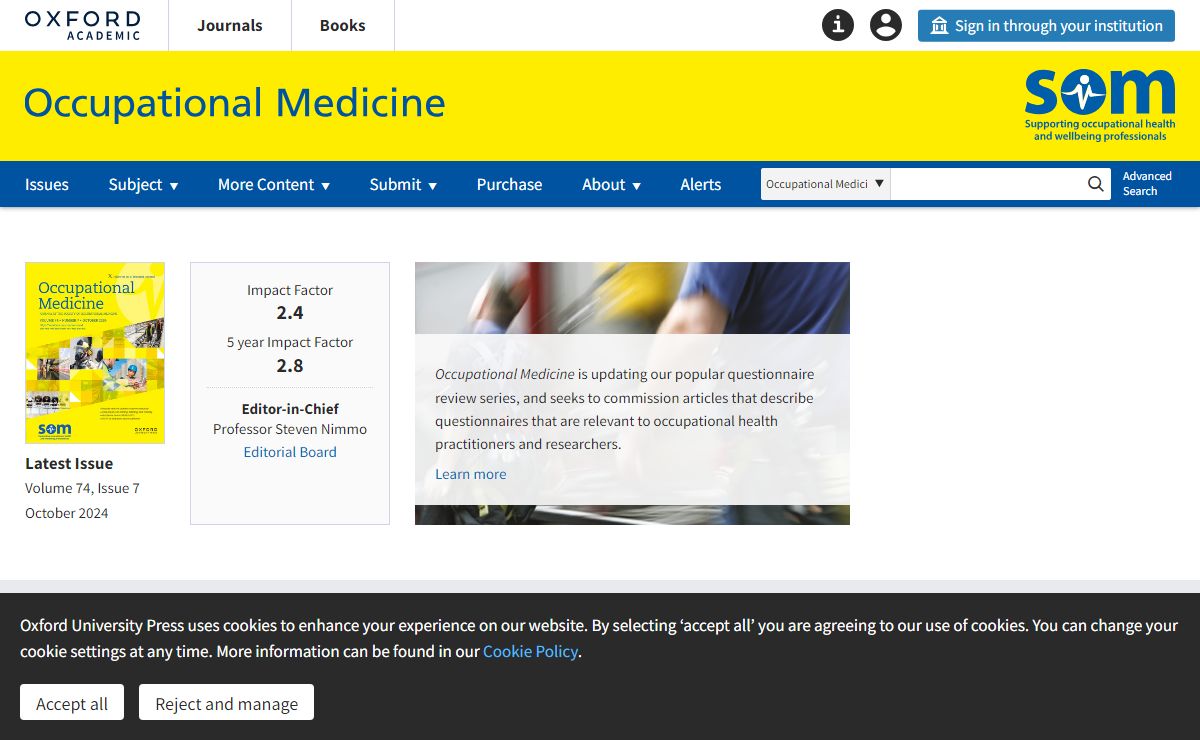Open the Editorial Board link

290,452
